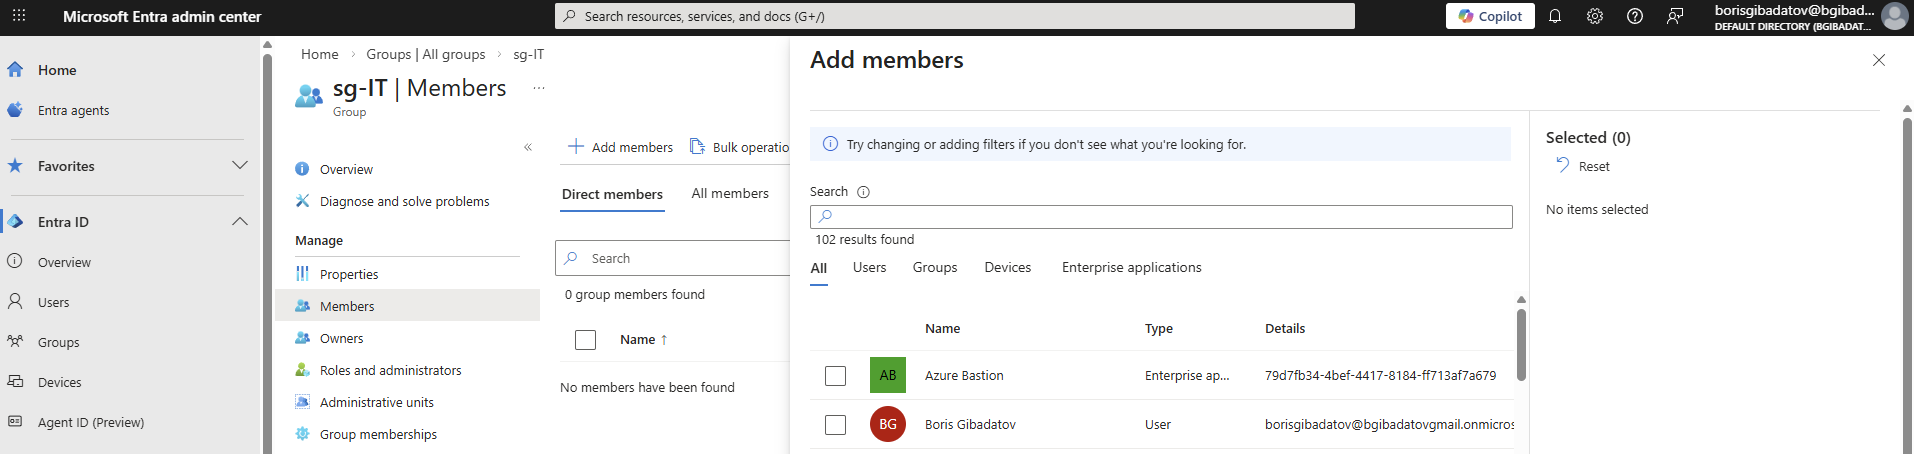Screen dimensions: 1914x454
Task: Click the sg-IT more options ellipsis
Action: tap(538, 88)
